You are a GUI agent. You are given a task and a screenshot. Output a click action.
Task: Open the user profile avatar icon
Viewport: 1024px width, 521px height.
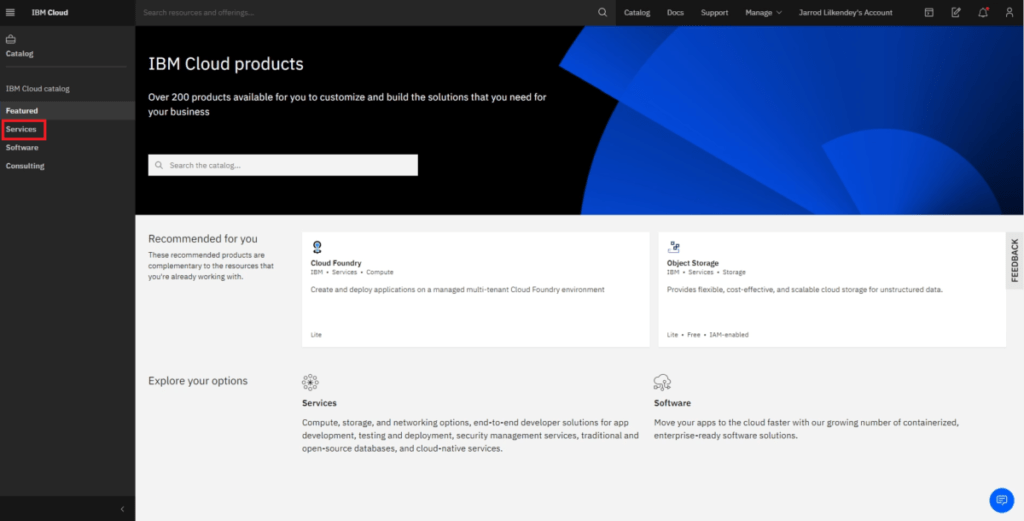1009,12
